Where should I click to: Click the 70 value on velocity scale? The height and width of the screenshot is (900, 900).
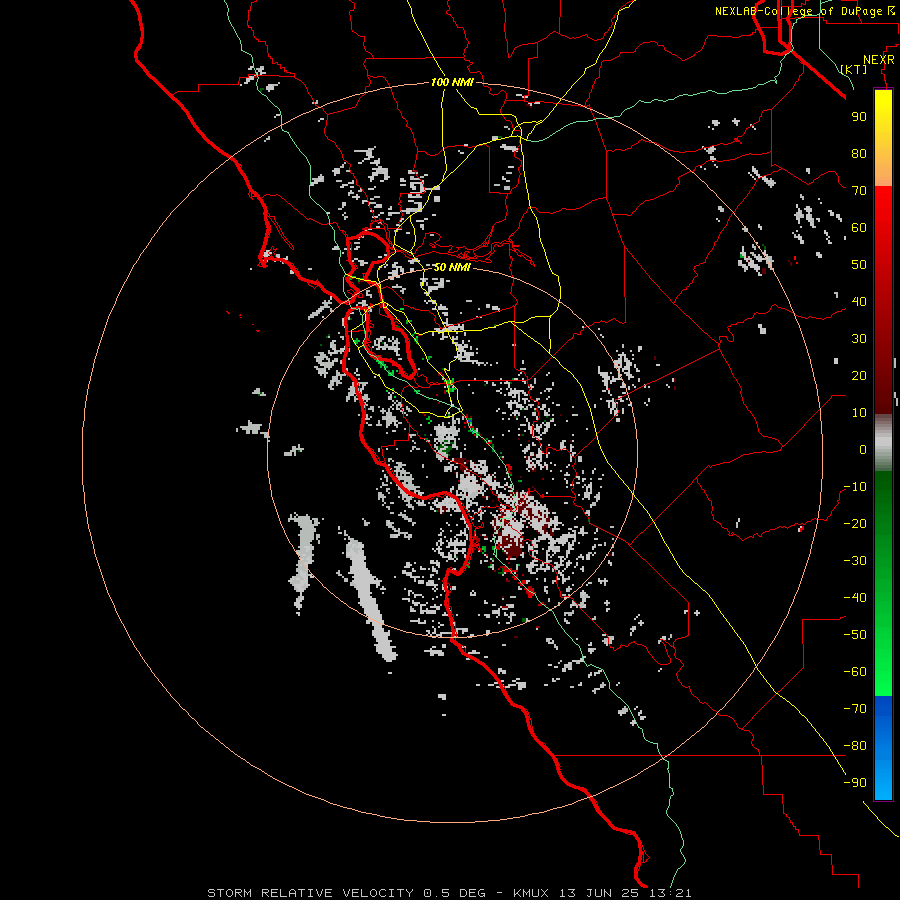point(859,191)
